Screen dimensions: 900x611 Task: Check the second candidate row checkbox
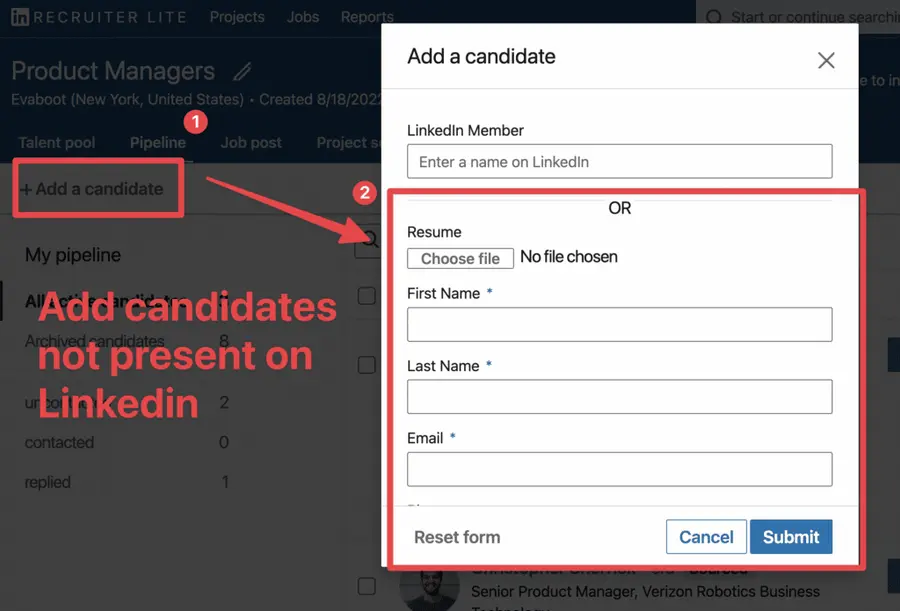(366, 364)
